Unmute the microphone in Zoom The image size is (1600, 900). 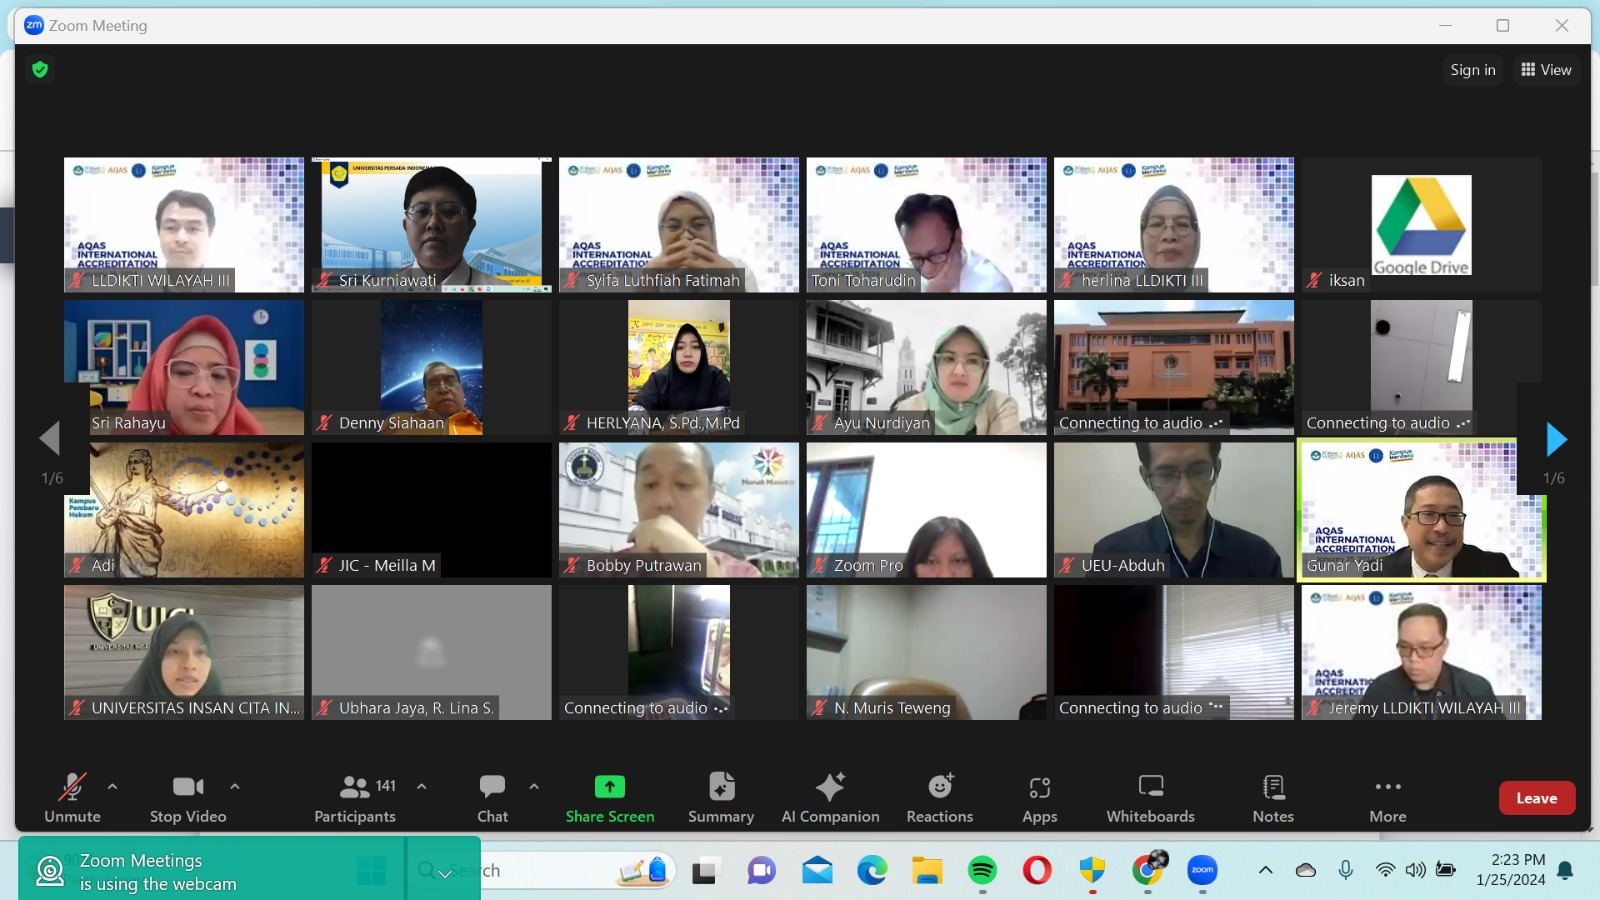coord(72,798)
